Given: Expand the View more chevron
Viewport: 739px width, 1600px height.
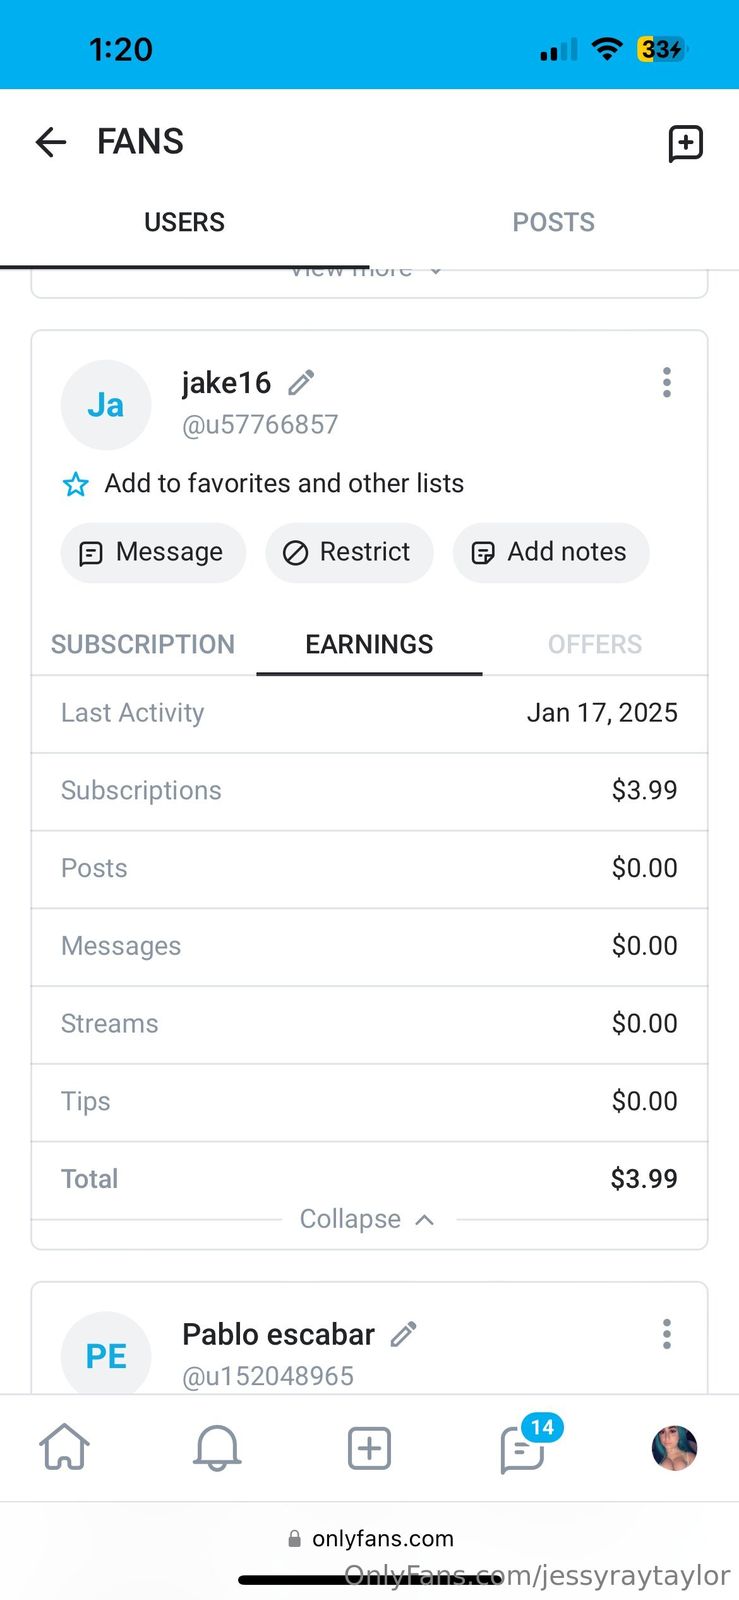Looking at the screenshot, I should point(435,271).
